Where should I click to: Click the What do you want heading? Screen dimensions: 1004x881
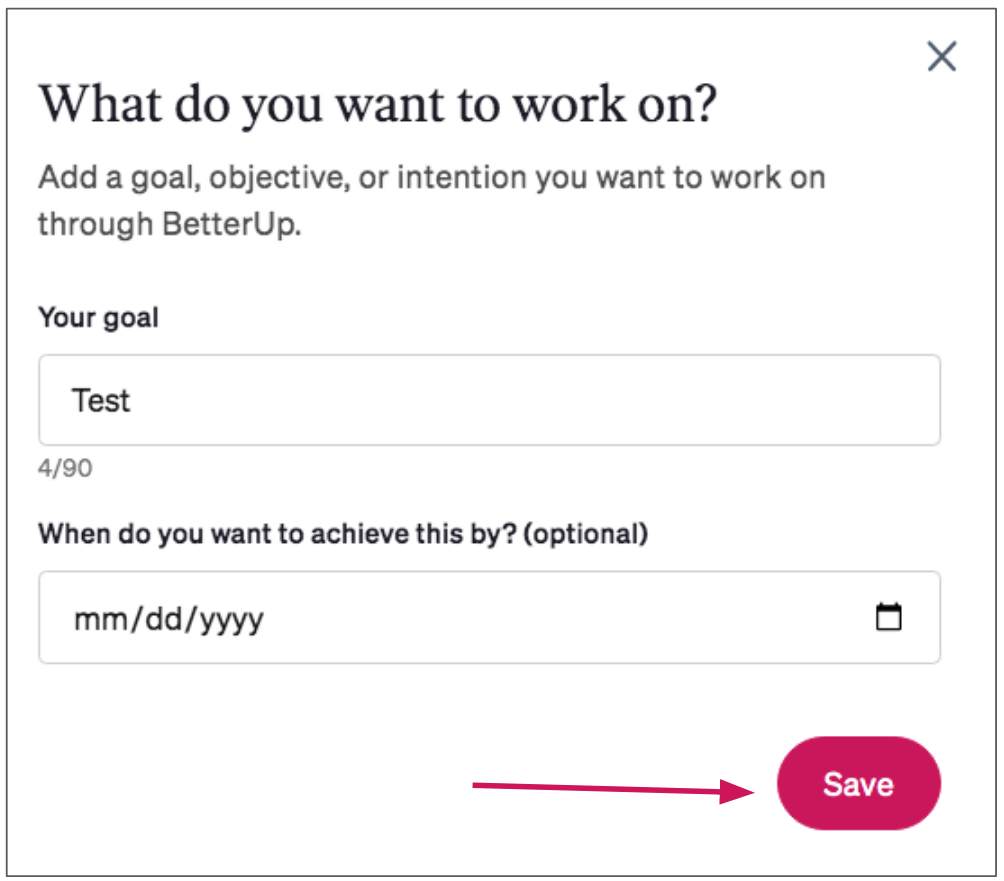click(378, 104)
